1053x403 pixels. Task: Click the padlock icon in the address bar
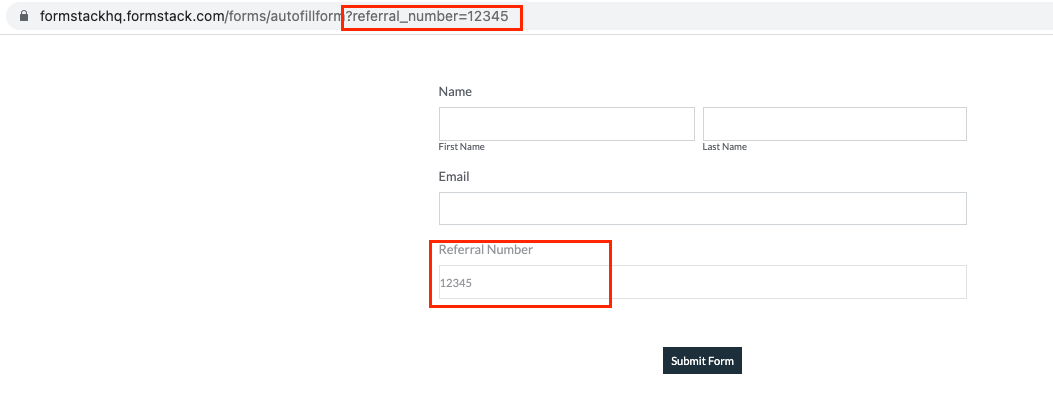click(x=24, y=17)
